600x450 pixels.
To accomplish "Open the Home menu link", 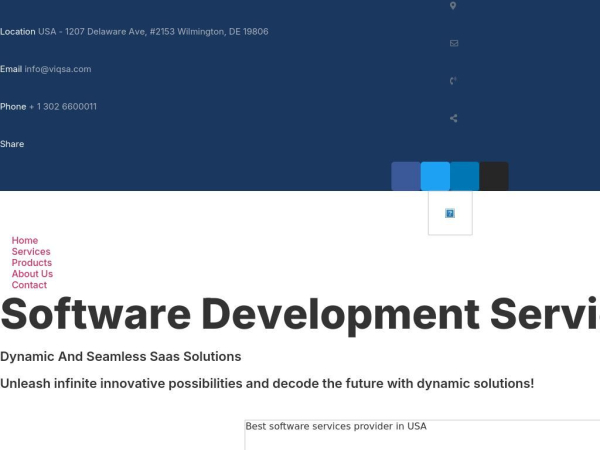I will pos(25,240).
